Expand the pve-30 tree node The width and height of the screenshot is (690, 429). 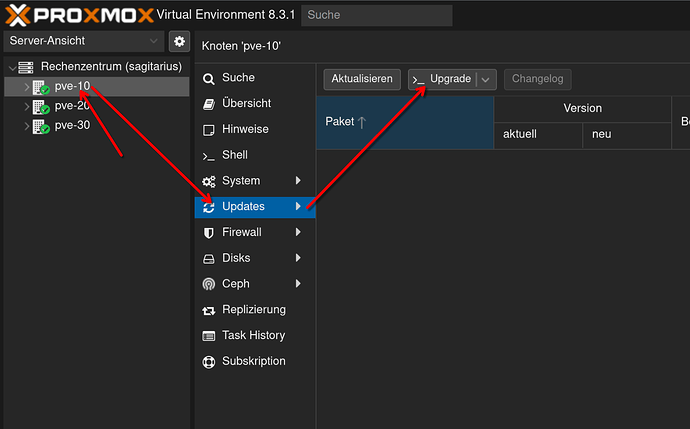click(26, 127)
